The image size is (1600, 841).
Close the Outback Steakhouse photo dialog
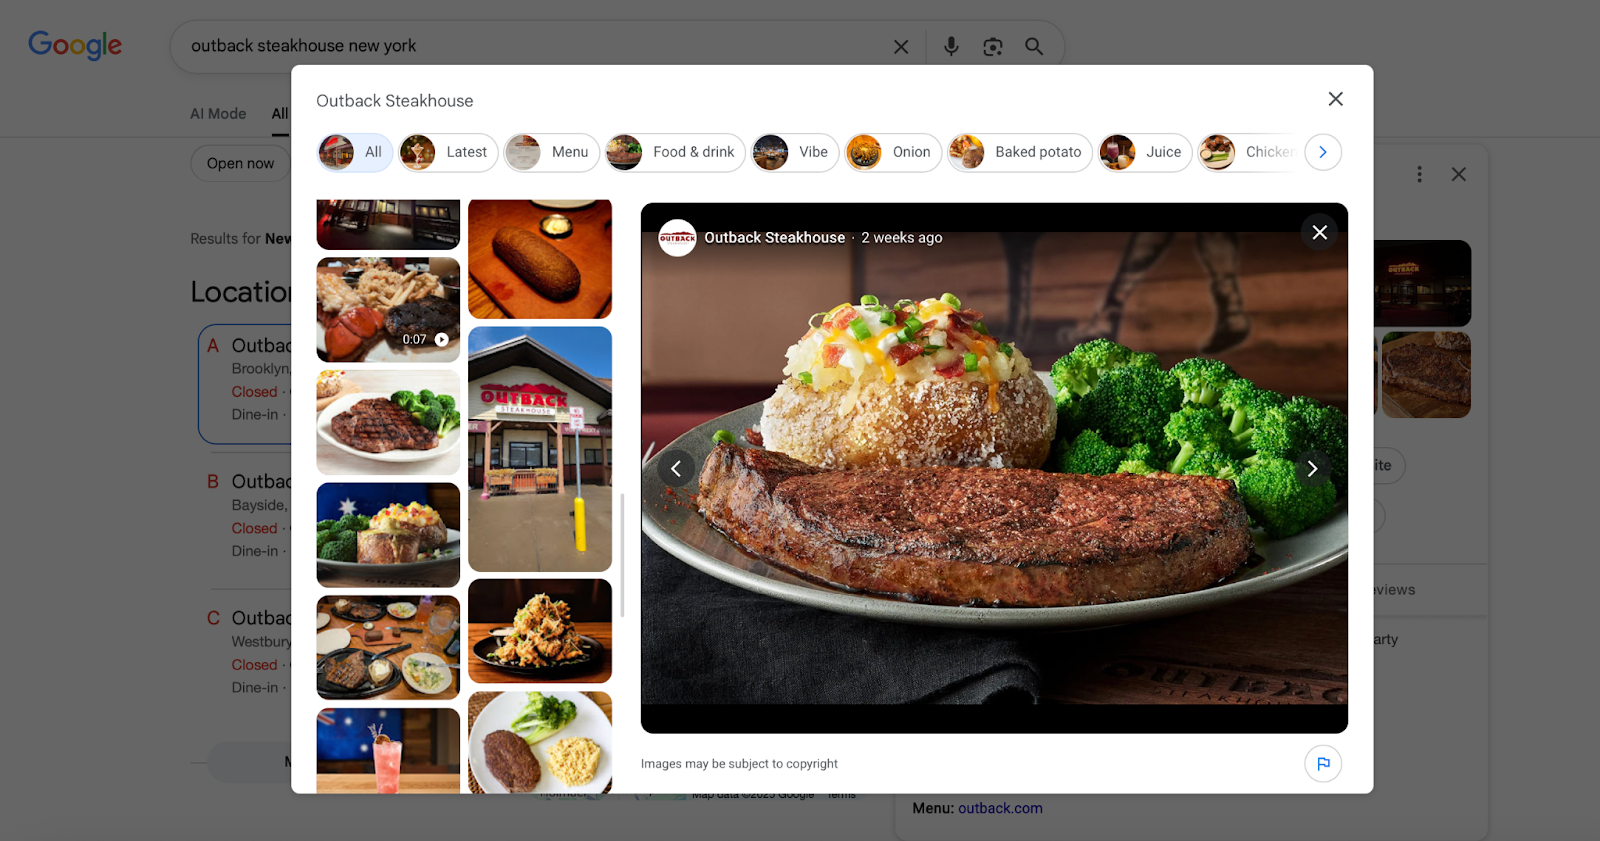pos(1335,99)
